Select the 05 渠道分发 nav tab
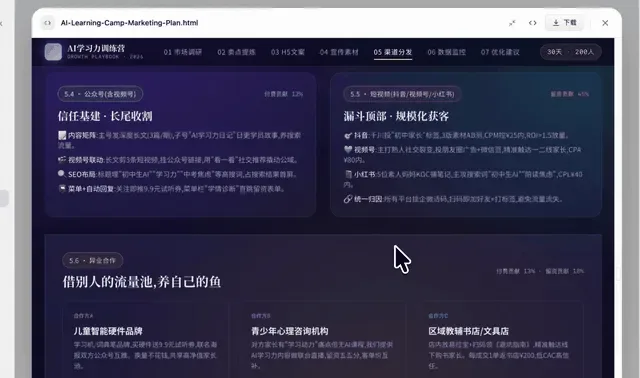The height and width of the screenshot is (378, 640). [x=393, y=52]
